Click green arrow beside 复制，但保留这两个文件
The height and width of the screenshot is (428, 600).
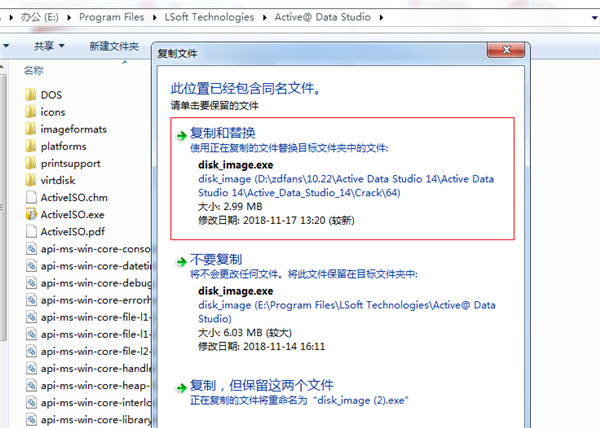pos(181,388)
